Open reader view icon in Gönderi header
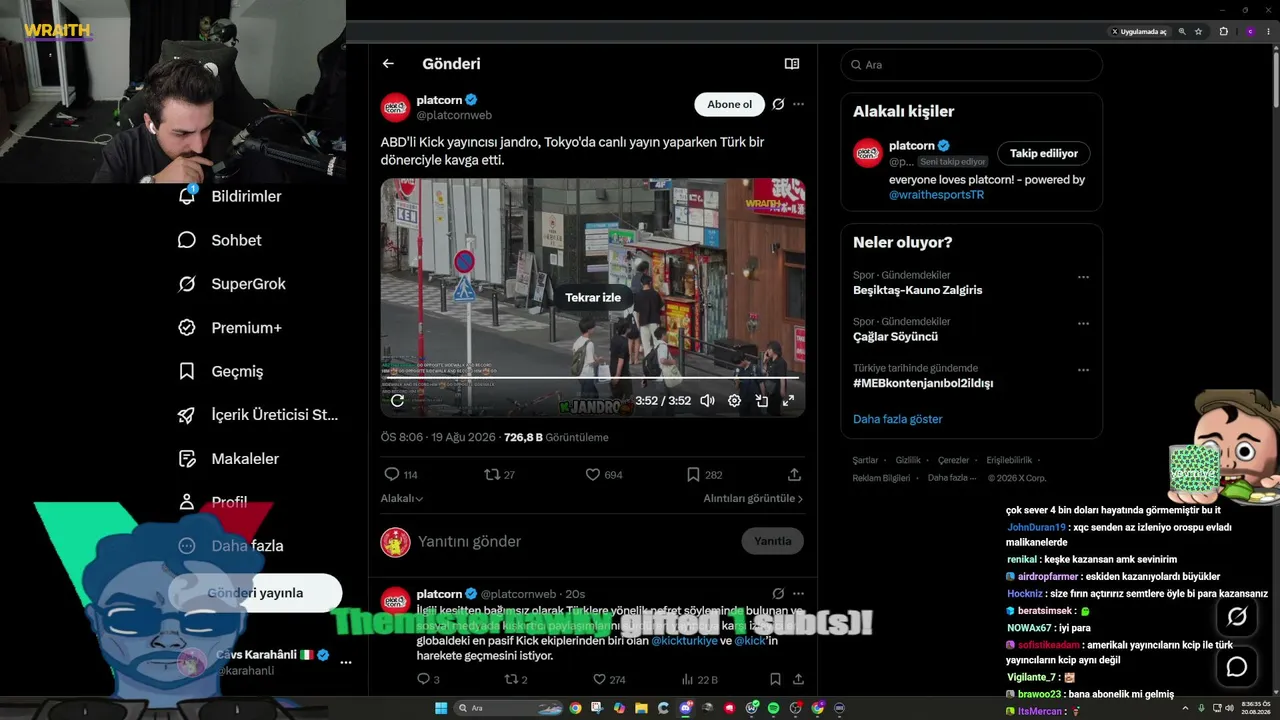1280x720 pixels. pyautogui.click(x=792, y=64)
